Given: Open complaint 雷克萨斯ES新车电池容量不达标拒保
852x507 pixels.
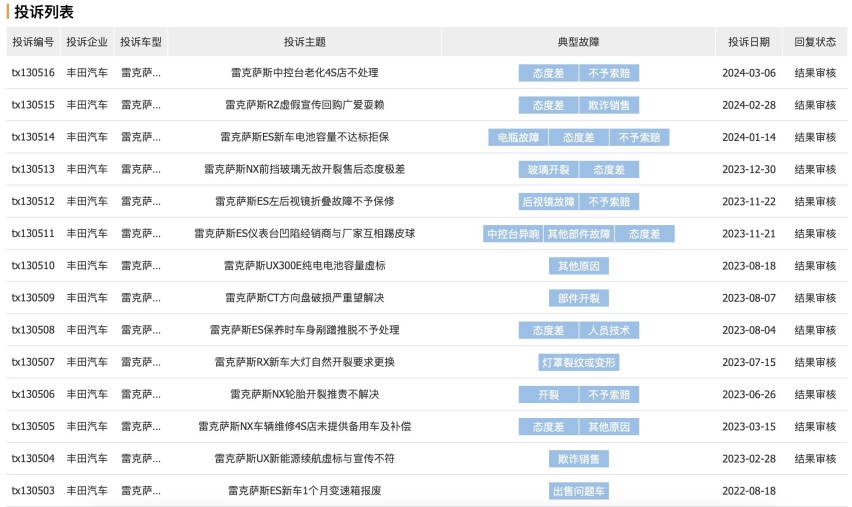Looking at the screenshot, I should (304, 137).
